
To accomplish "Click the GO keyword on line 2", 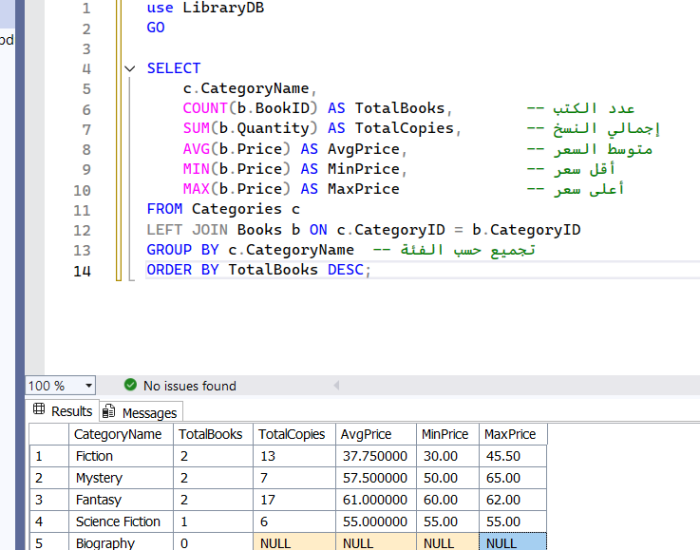I will (155, 28).
